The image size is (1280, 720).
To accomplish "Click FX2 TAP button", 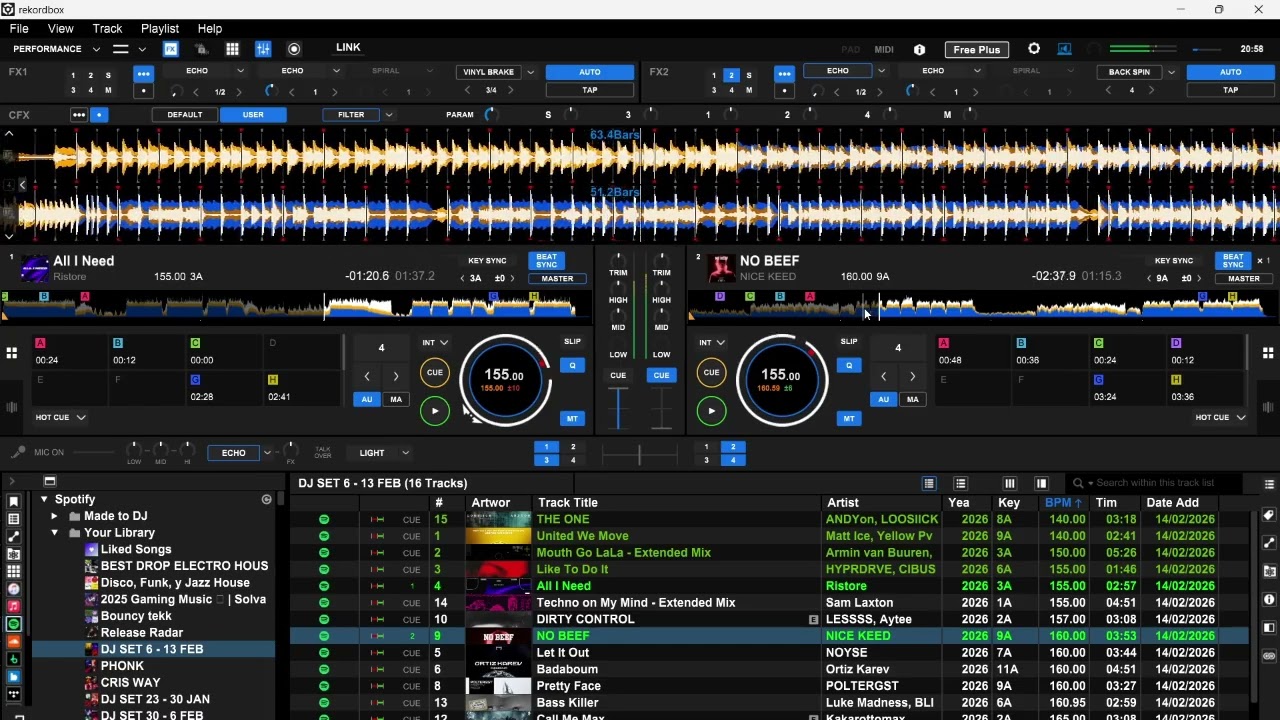I will coord(1230,90).
